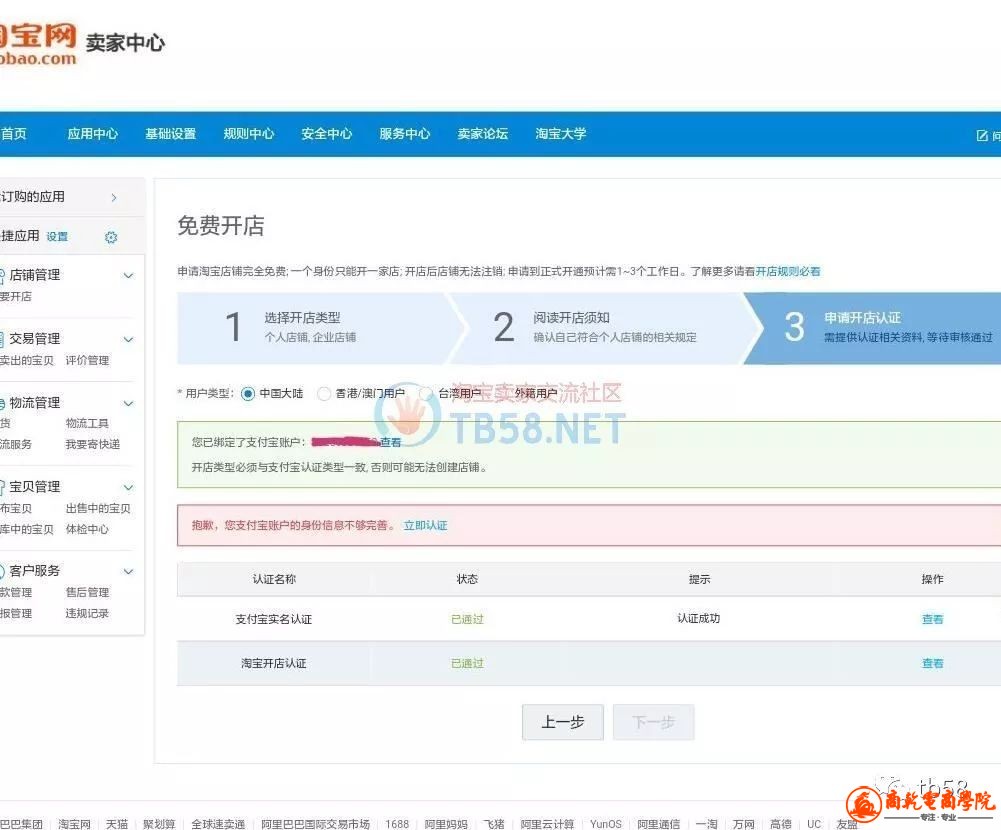Open the 阿里巴巴国际交易市场 footer link
This screenshot has height=830, width=1001.
(x=315, y=824)
